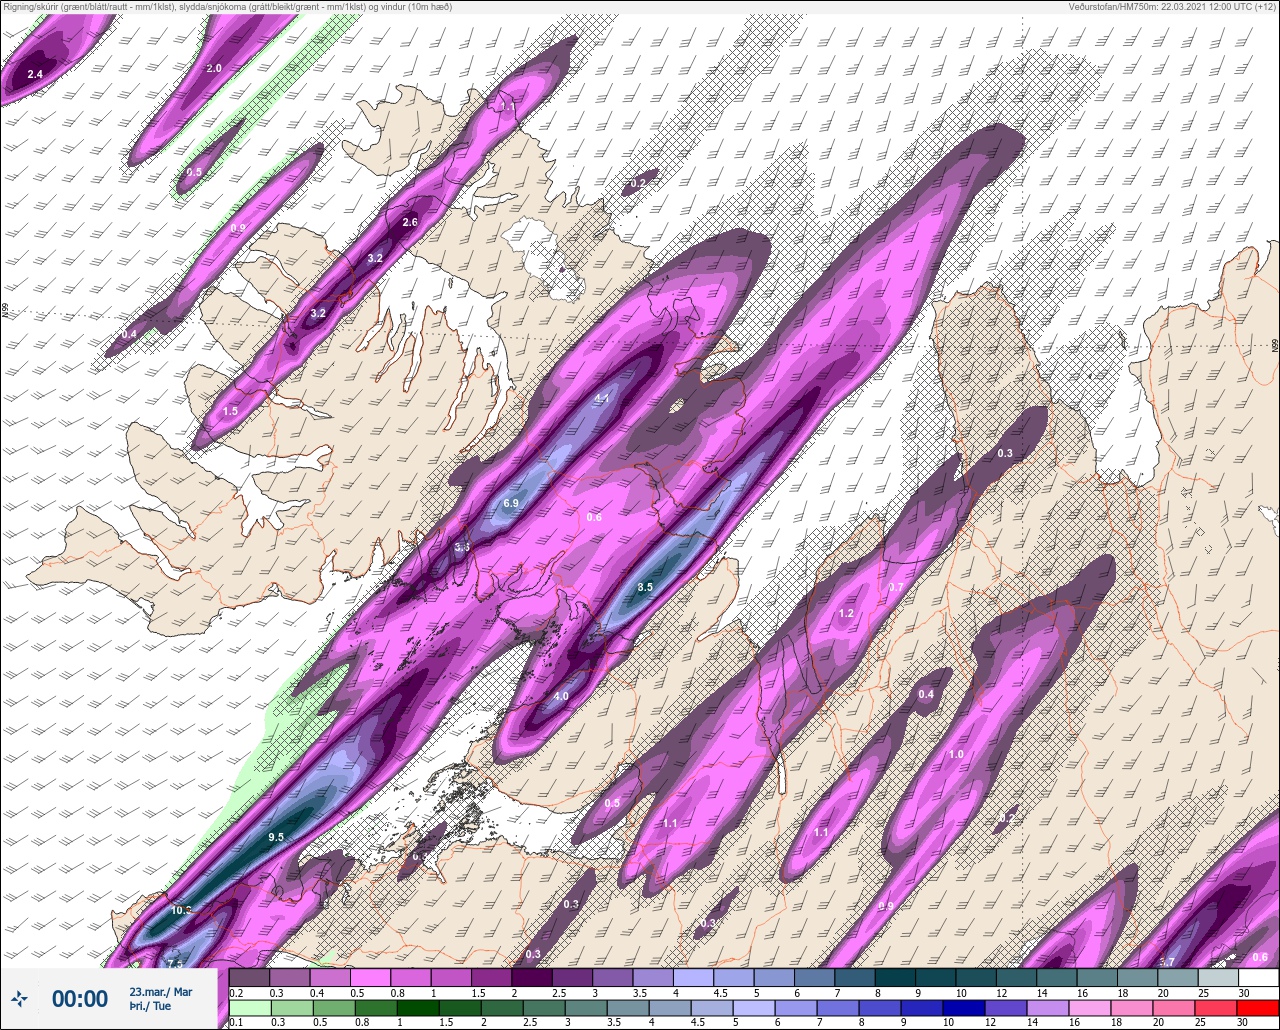Select the lower legend violet swatch labeled 14
Viewport: 1280px width, 1030px height.
(1048, 1006)
